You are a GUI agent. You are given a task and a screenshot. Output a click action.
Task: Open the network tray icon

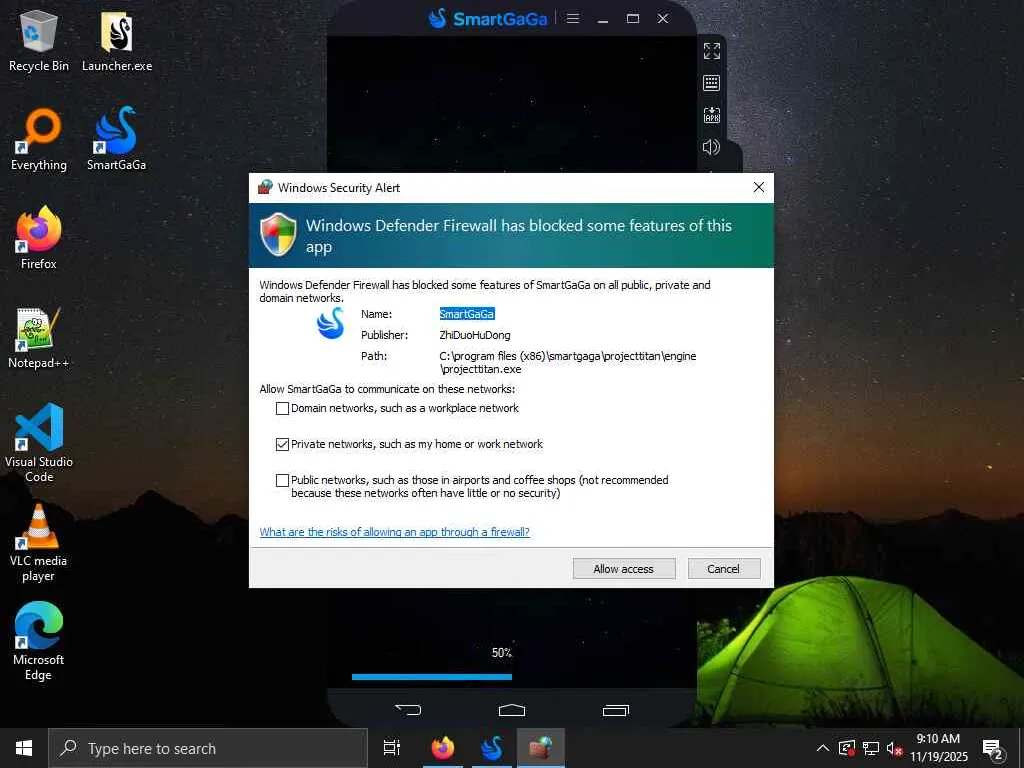point(871,748)
